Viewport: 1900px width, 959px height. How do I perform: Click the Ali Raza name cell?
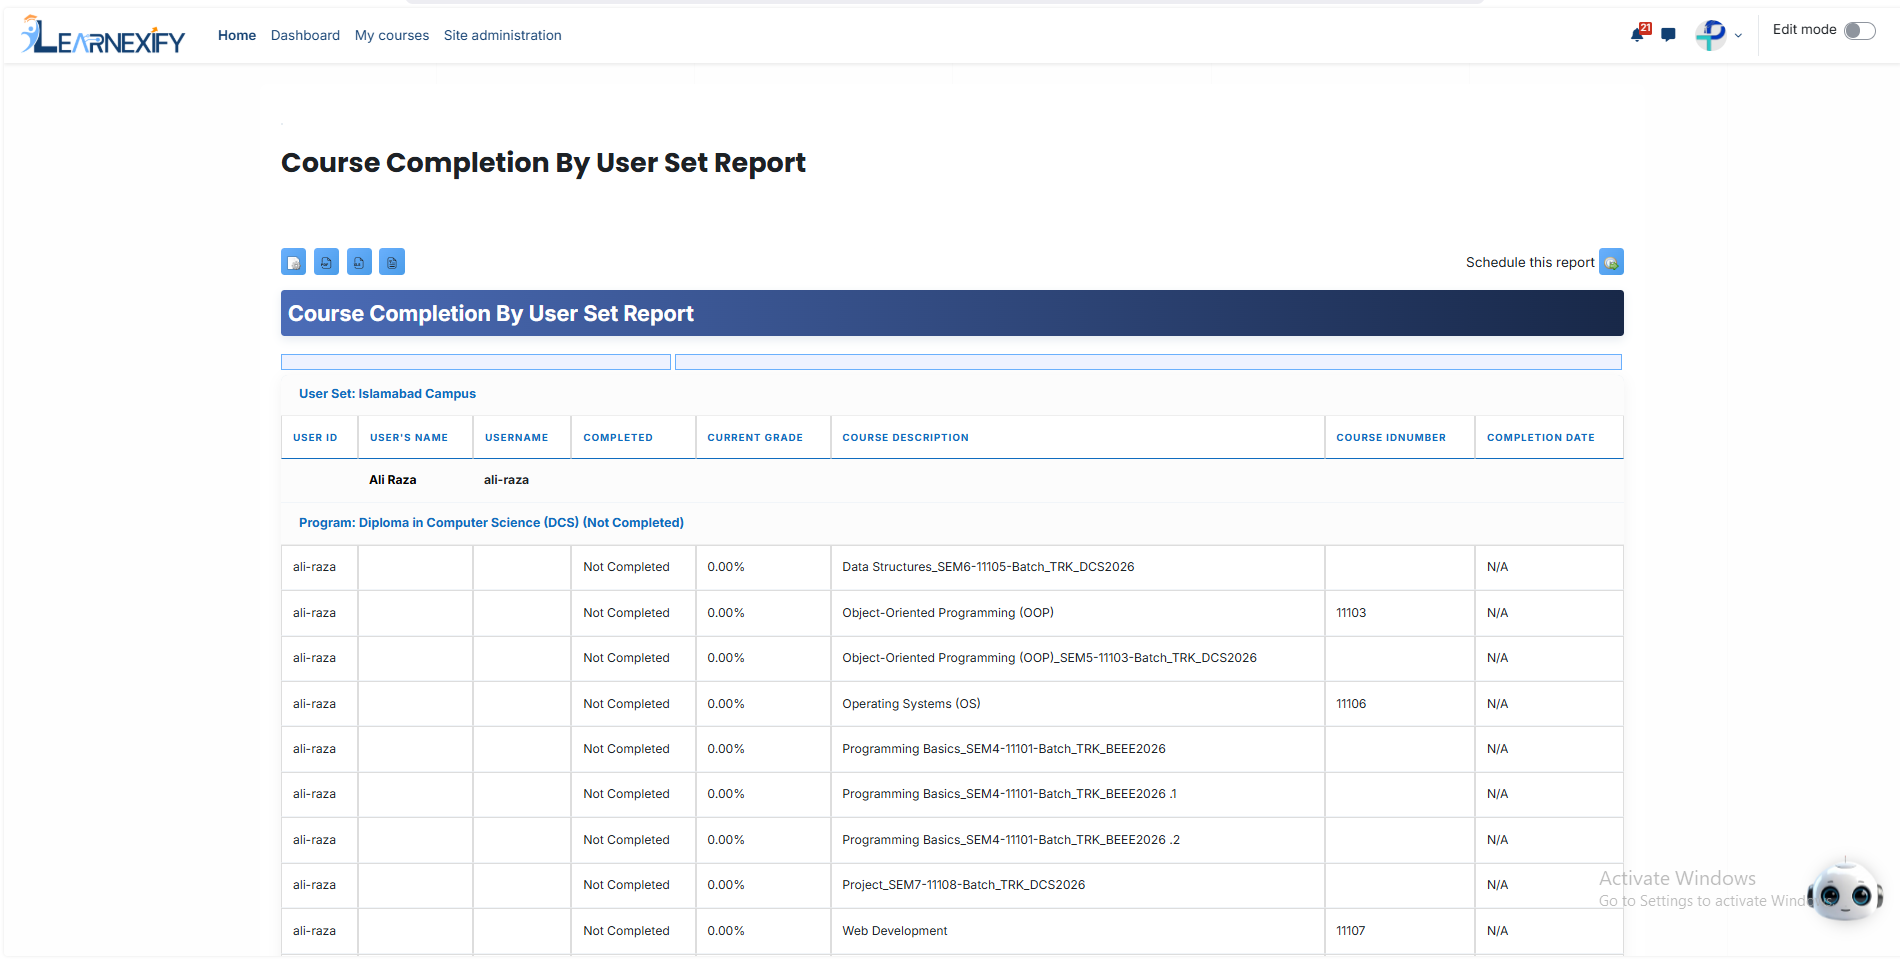pos(393,480)
